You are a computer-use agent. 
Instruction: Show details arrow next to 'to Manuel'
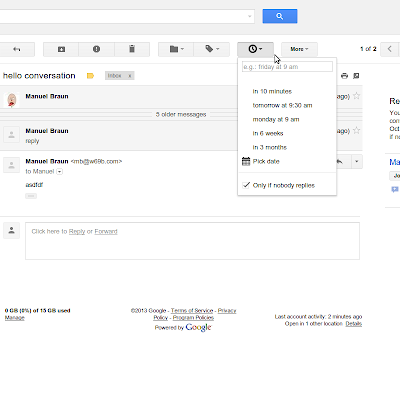(x=59, y=172)
